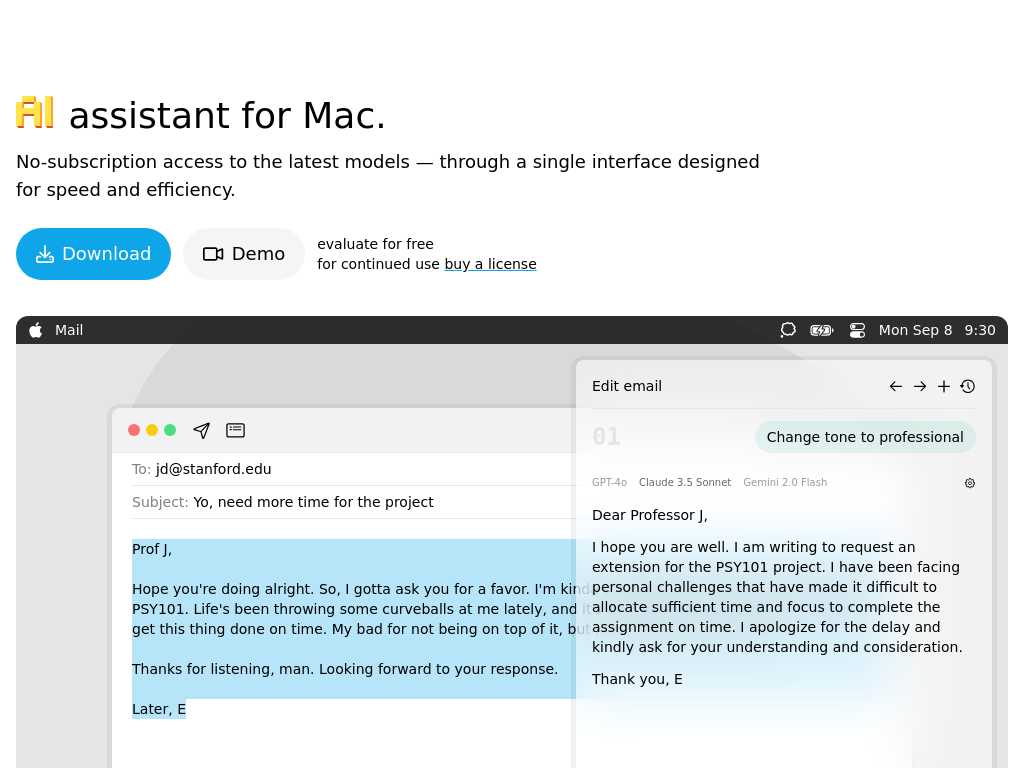Click 'Thank you, E' in the response

pyautogui.click(x=637, y=679)
